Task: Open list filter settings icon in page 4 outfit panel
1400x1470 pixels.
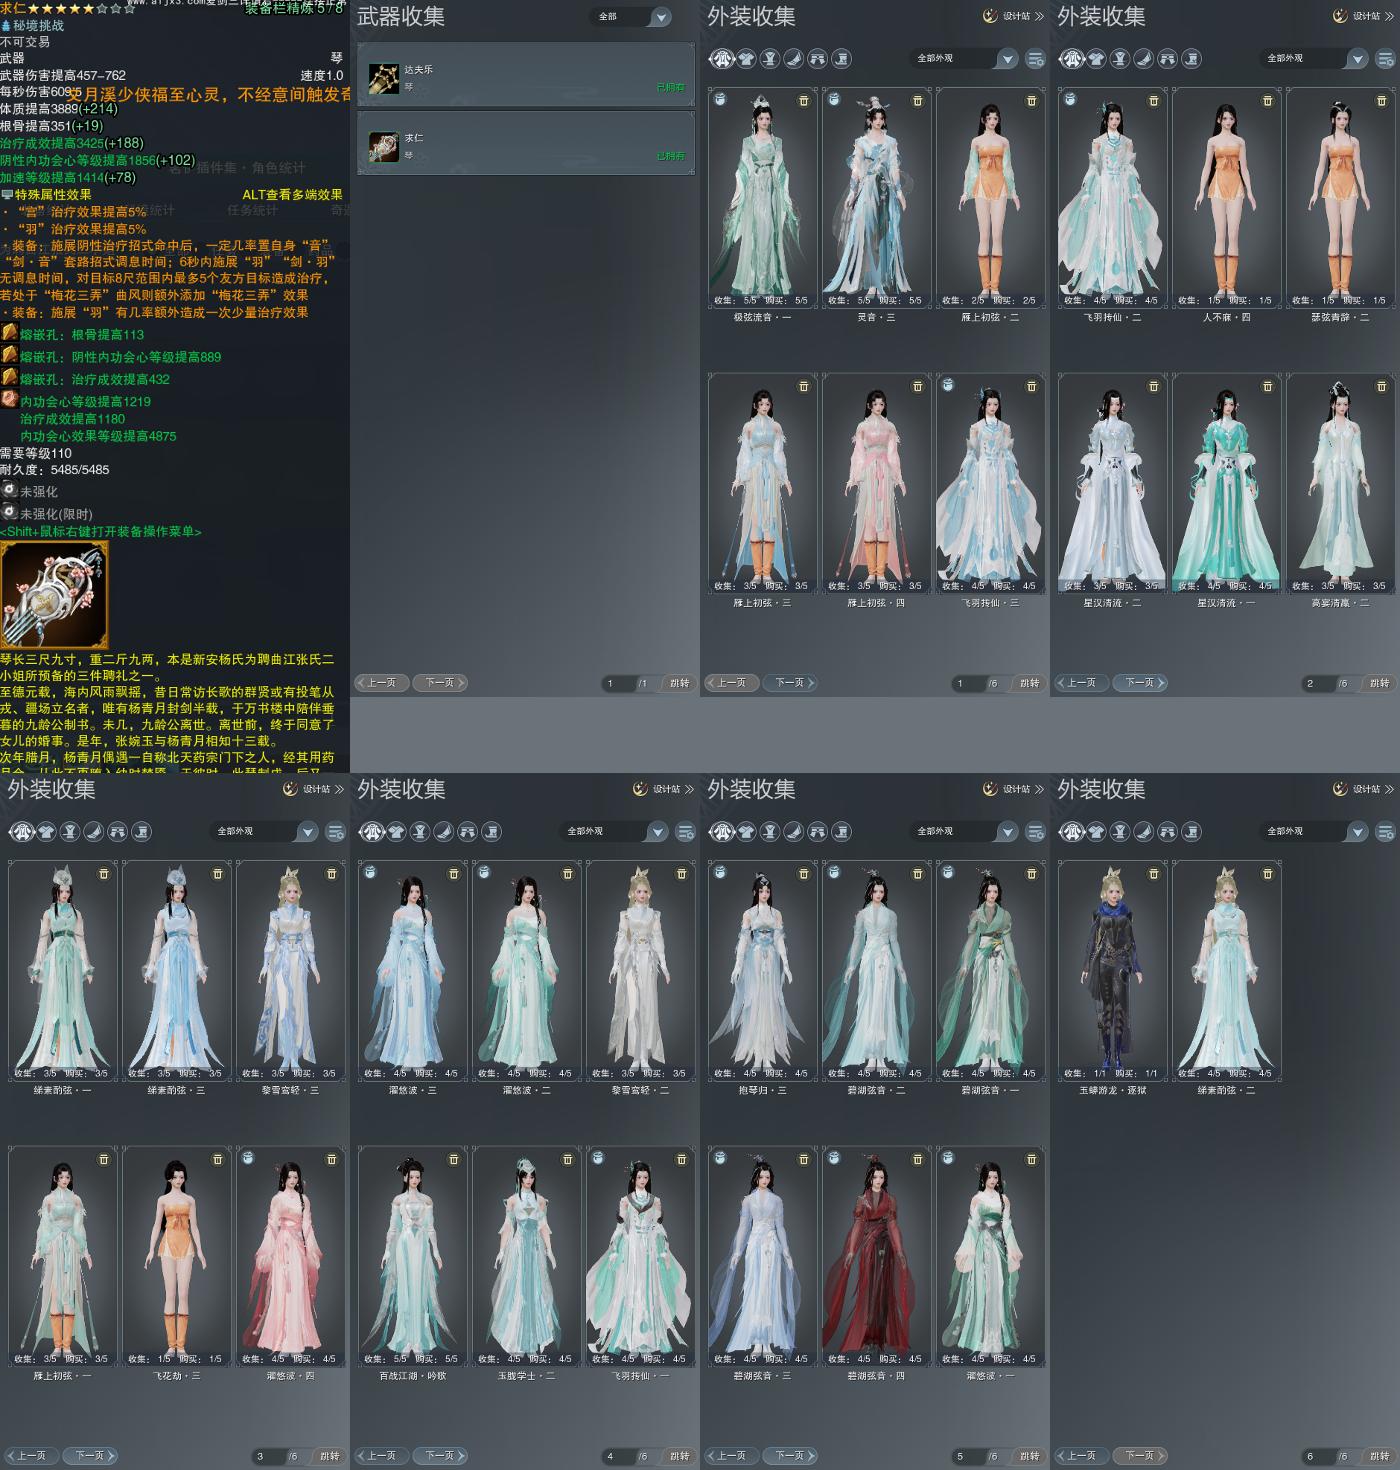Action: tap(685, 832)
